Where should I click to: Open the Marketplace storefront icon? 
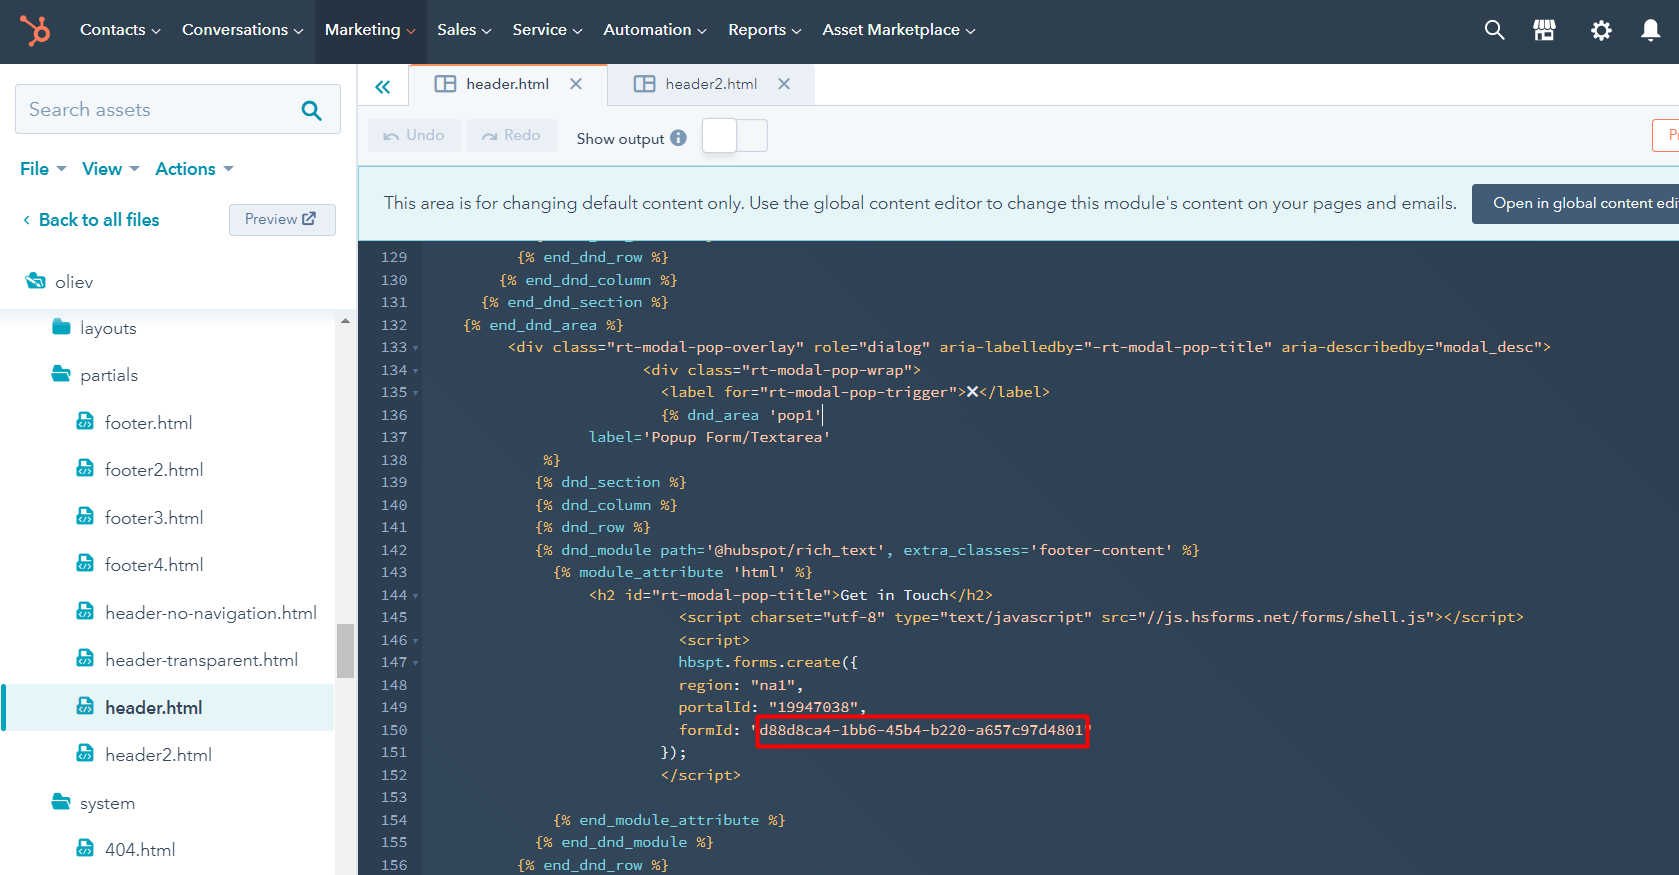click(x=1545, y=30)
